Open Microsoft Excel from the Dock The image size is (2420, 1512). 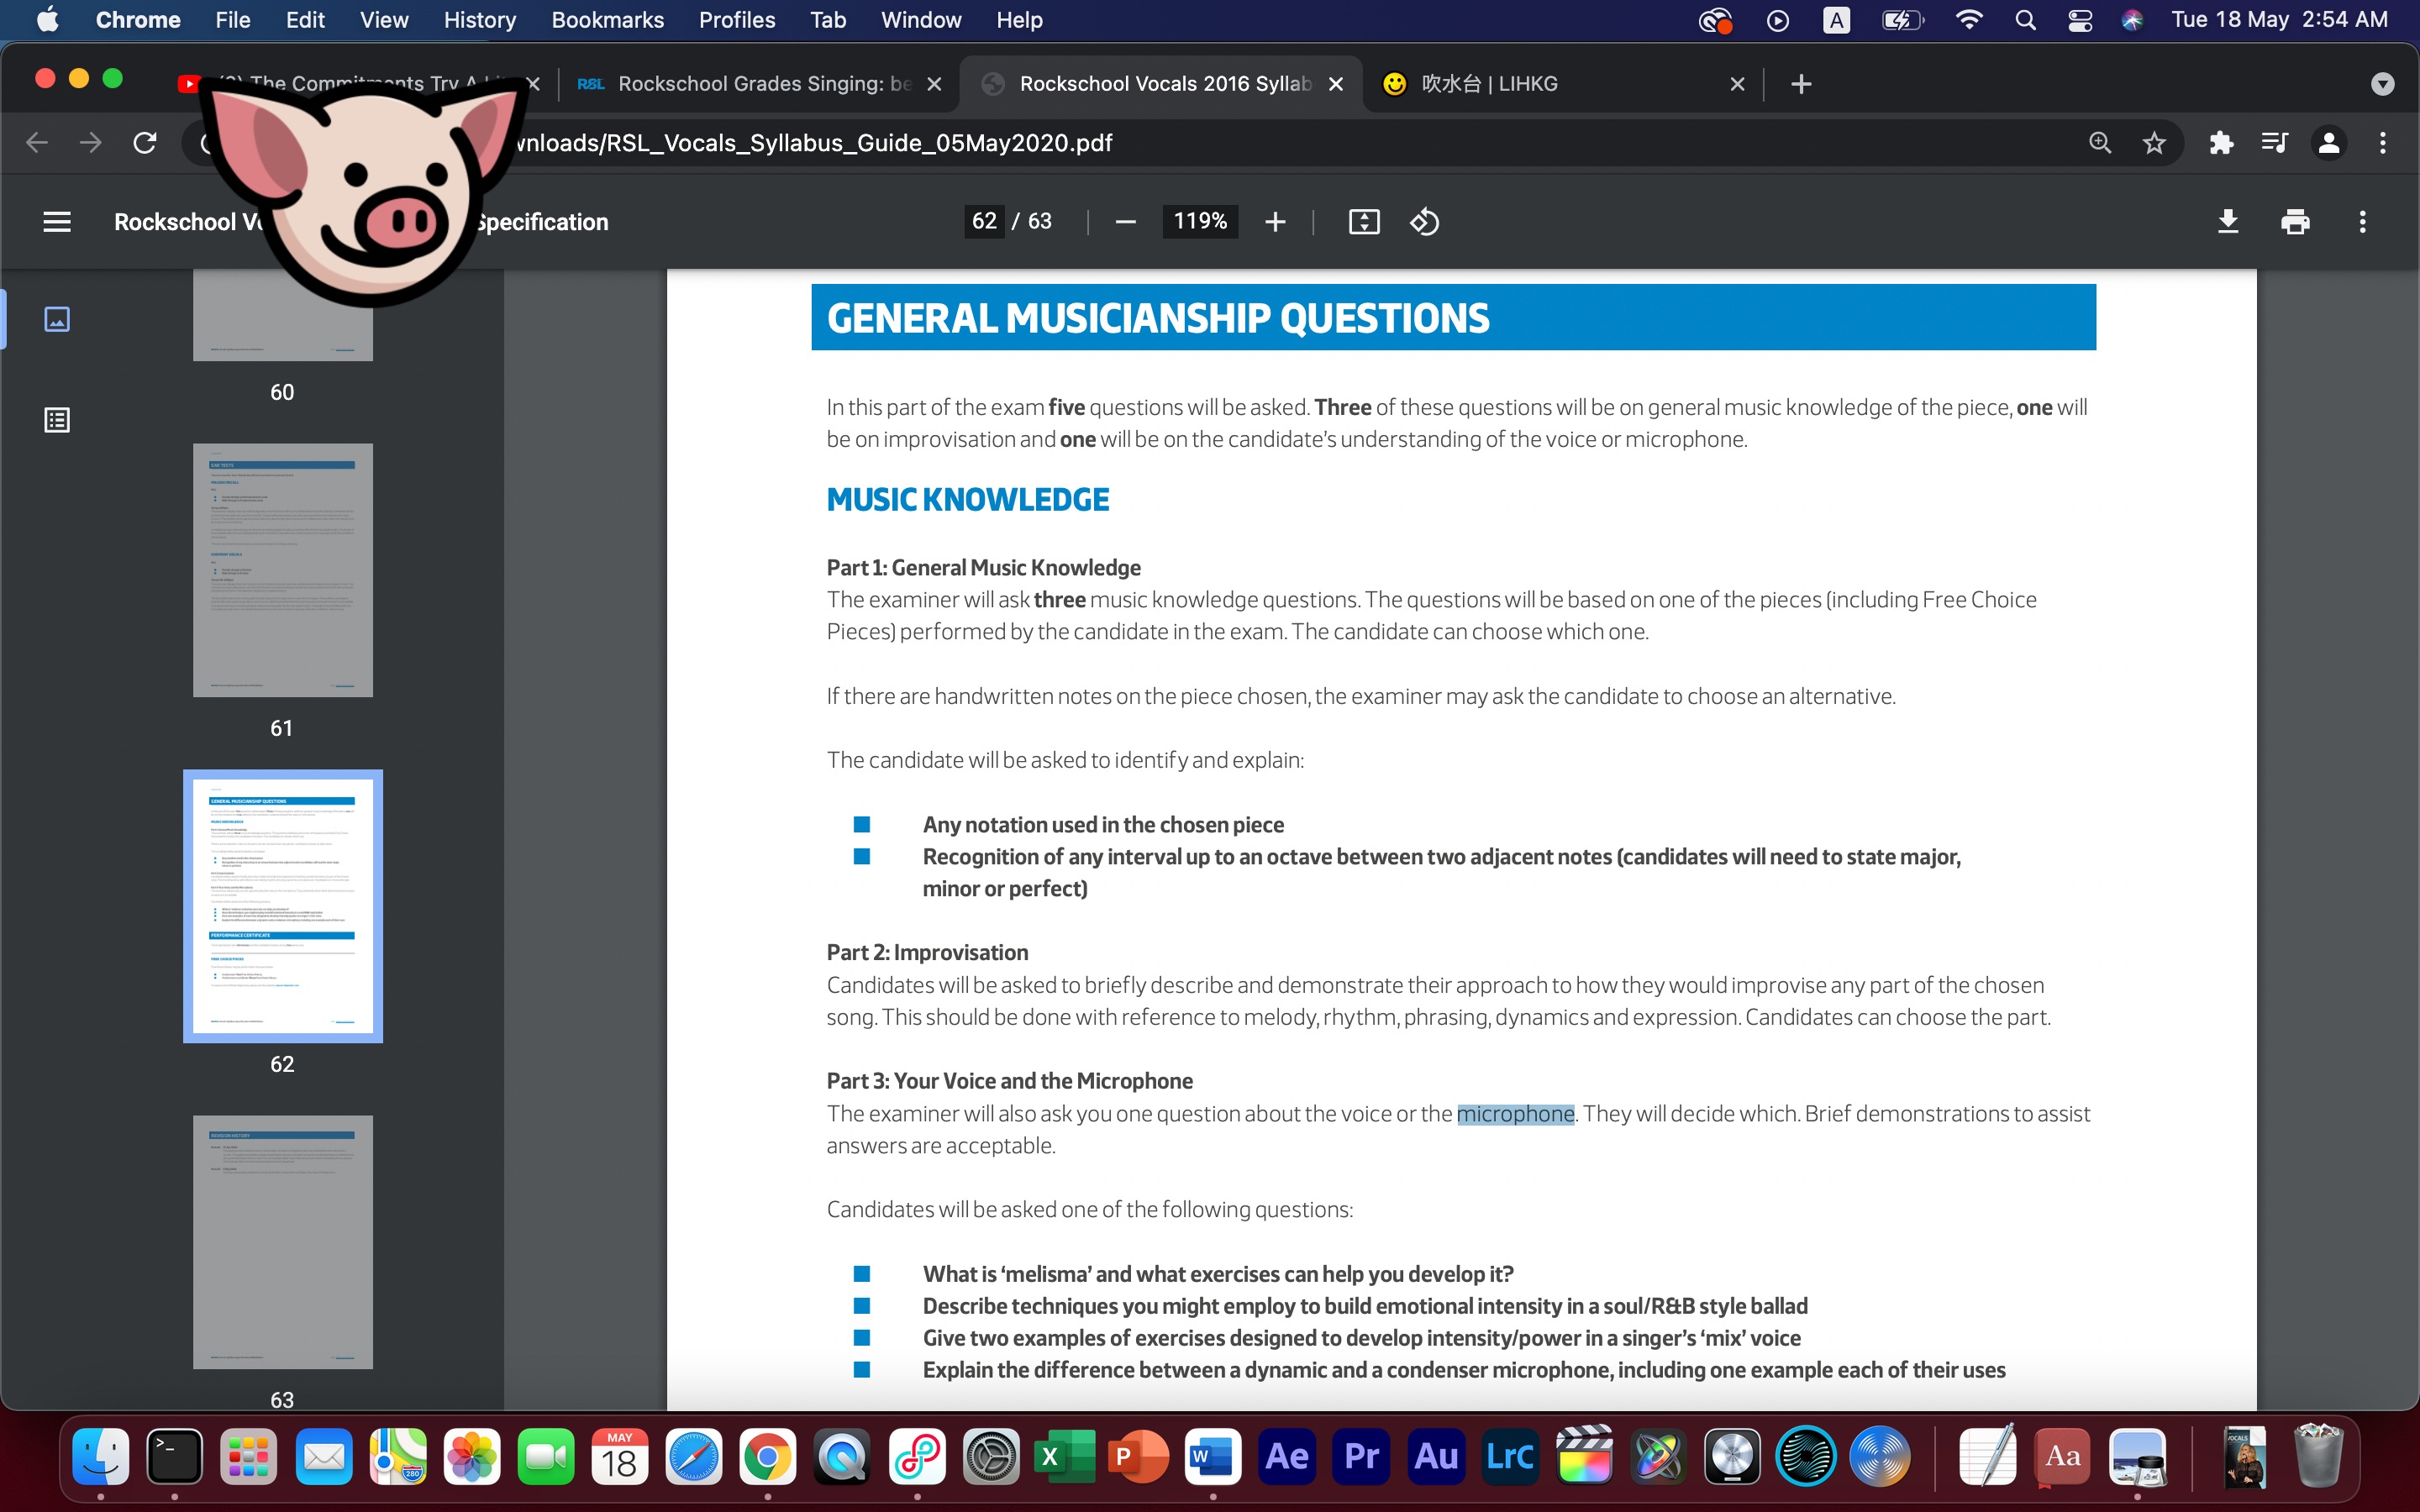(1064, 1456)
